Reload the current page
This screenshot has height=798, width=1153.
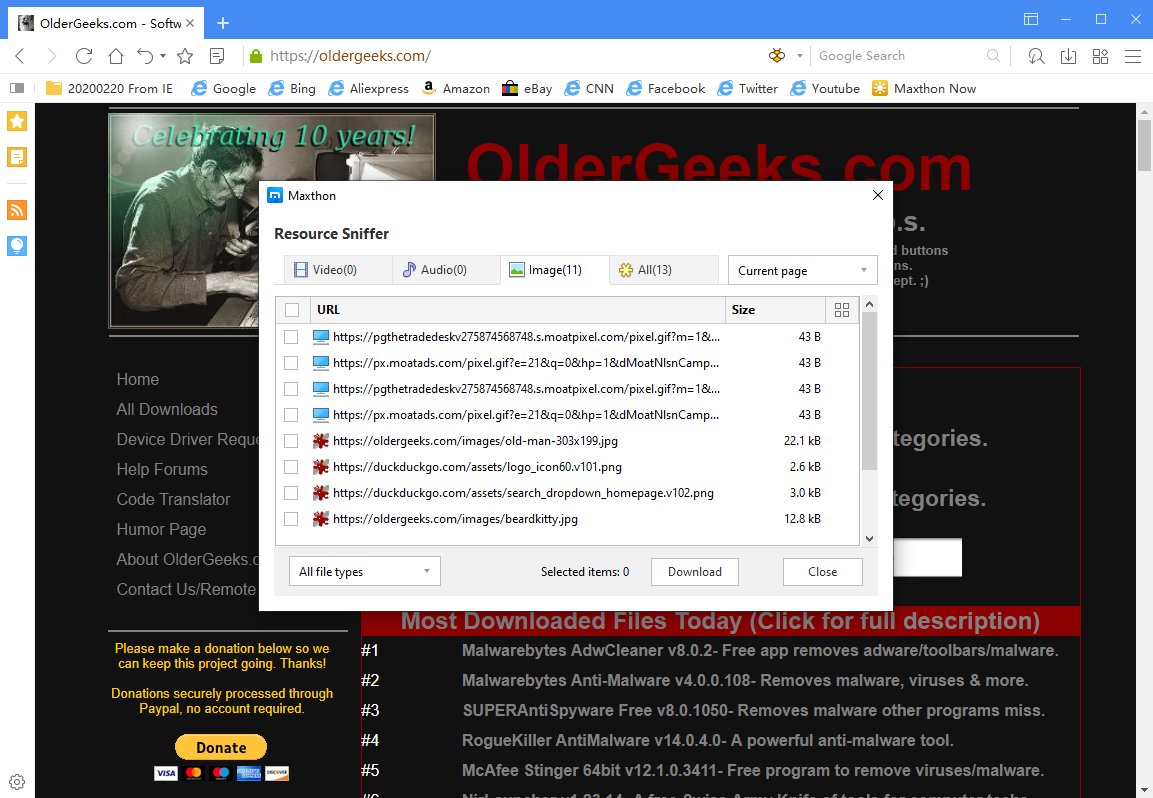84,56
